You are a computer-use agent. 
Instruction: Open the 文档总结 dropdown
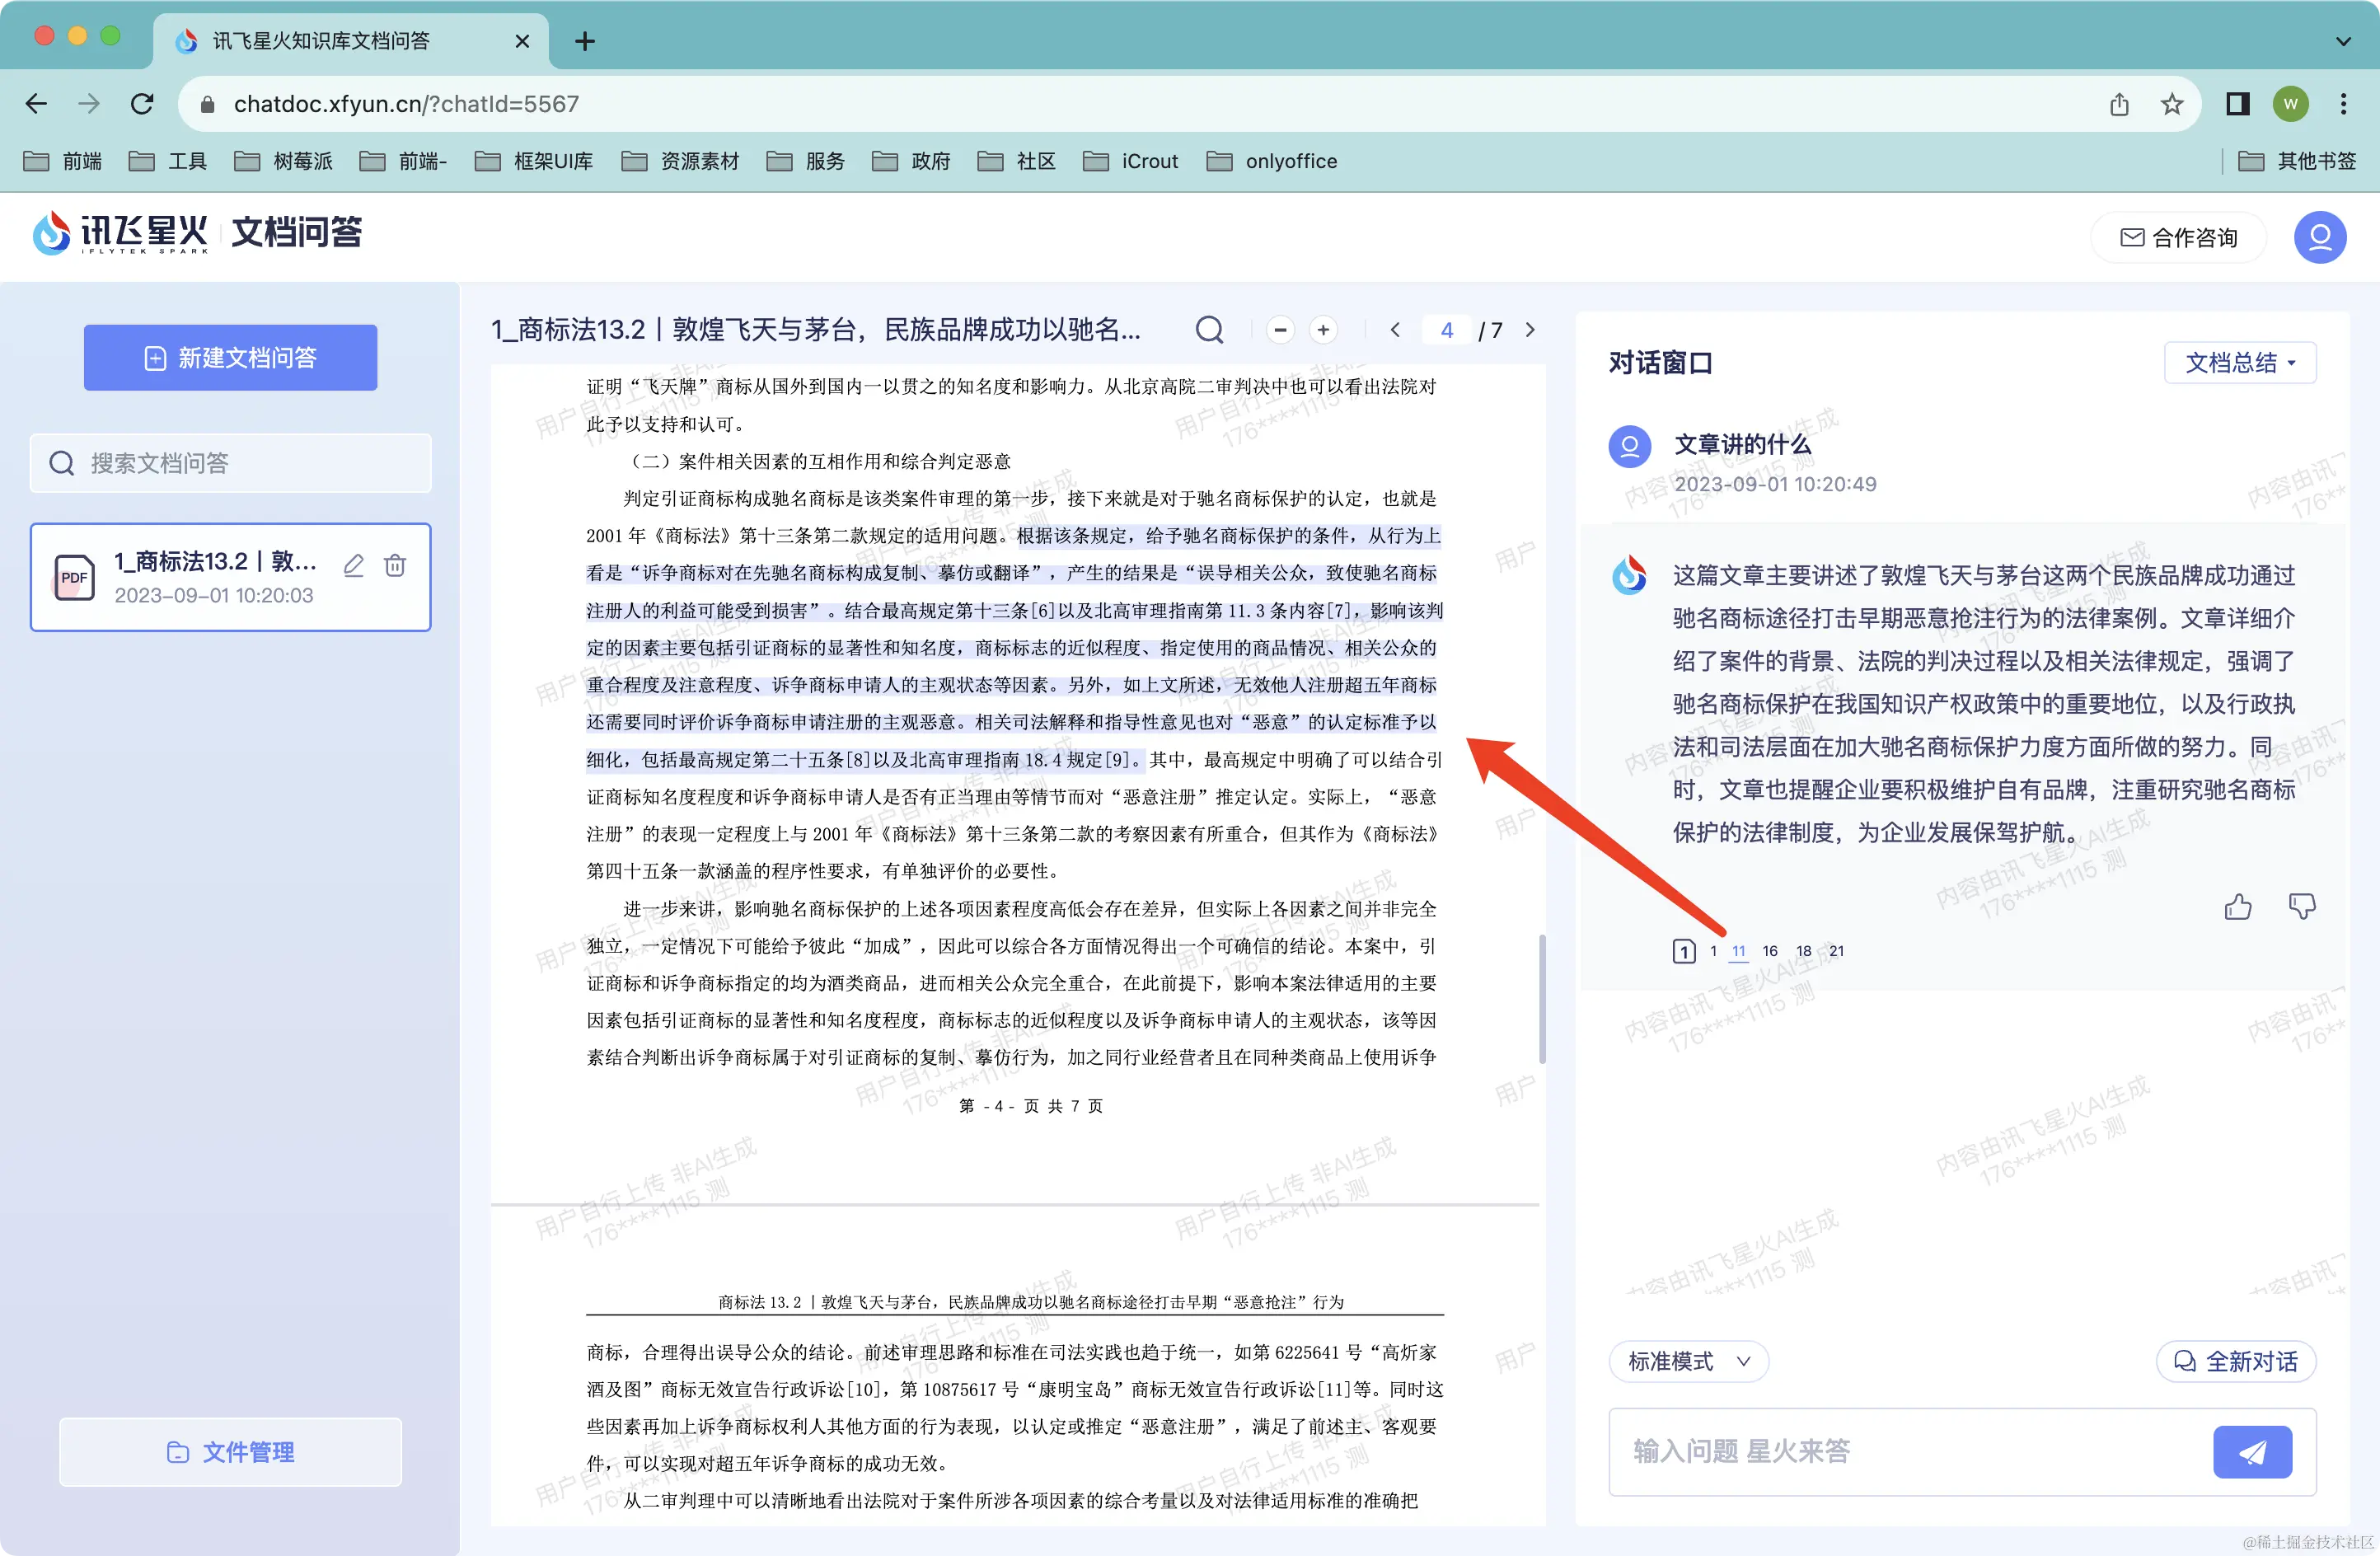pos(2240,362)
